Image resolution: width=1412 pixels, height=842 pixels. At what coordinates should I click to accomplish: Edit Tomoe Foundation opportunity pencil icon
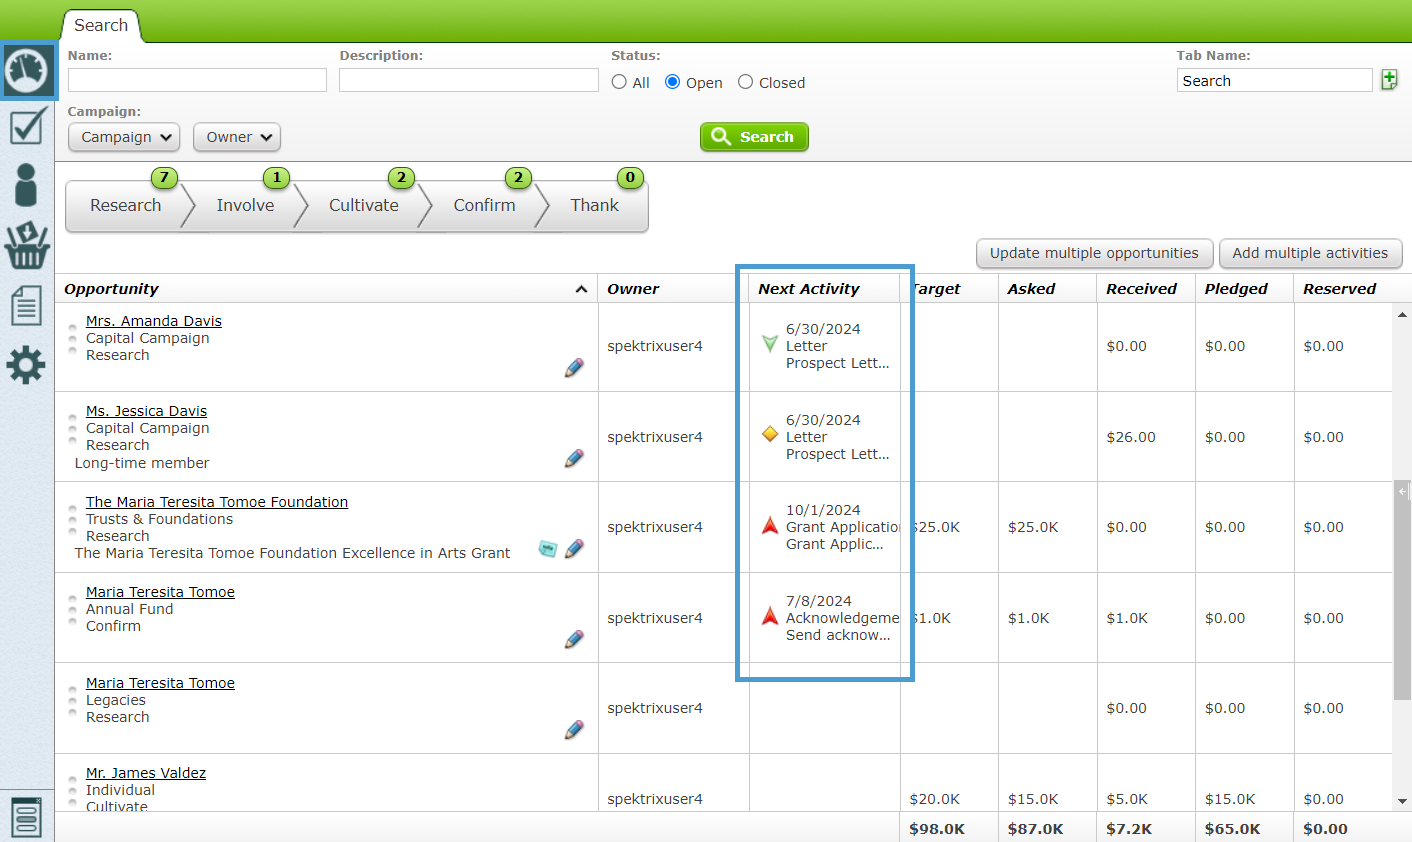[574, 548]
